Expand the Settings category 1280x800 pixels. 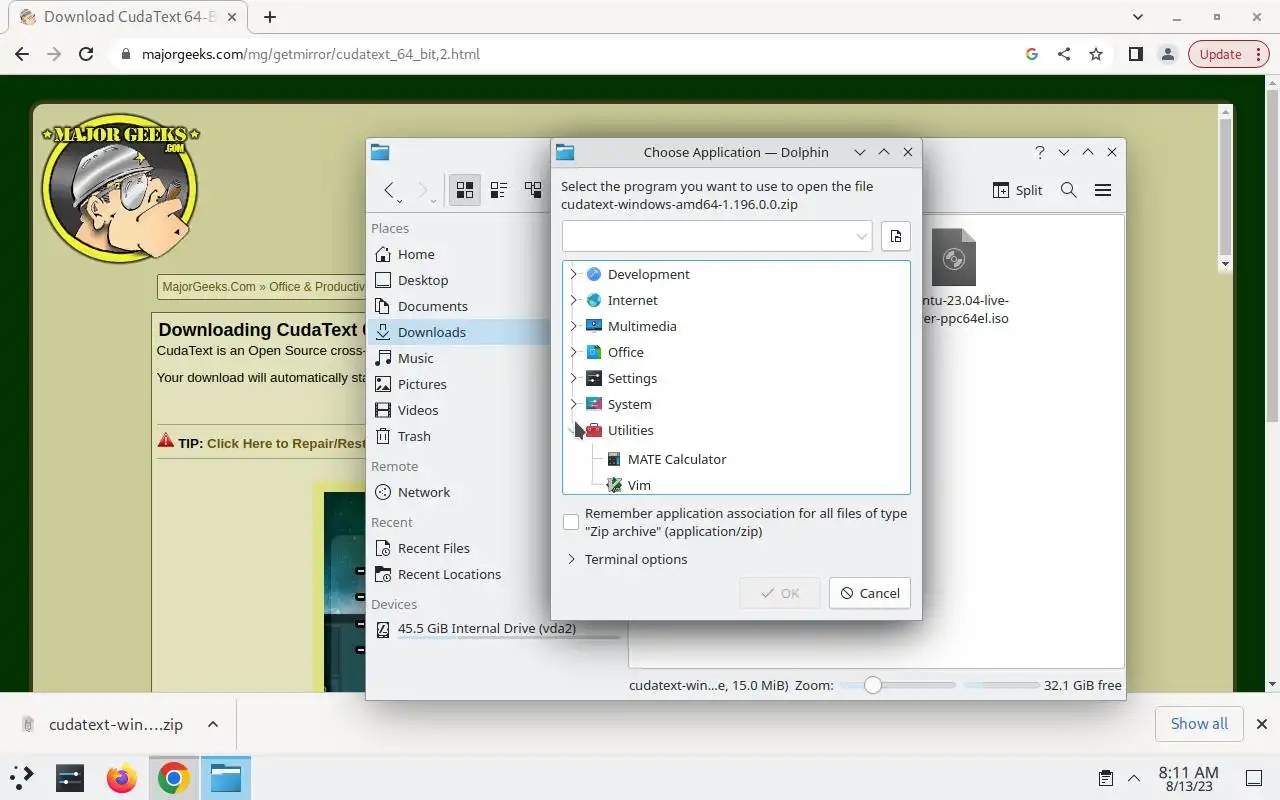tap(573, 378)
